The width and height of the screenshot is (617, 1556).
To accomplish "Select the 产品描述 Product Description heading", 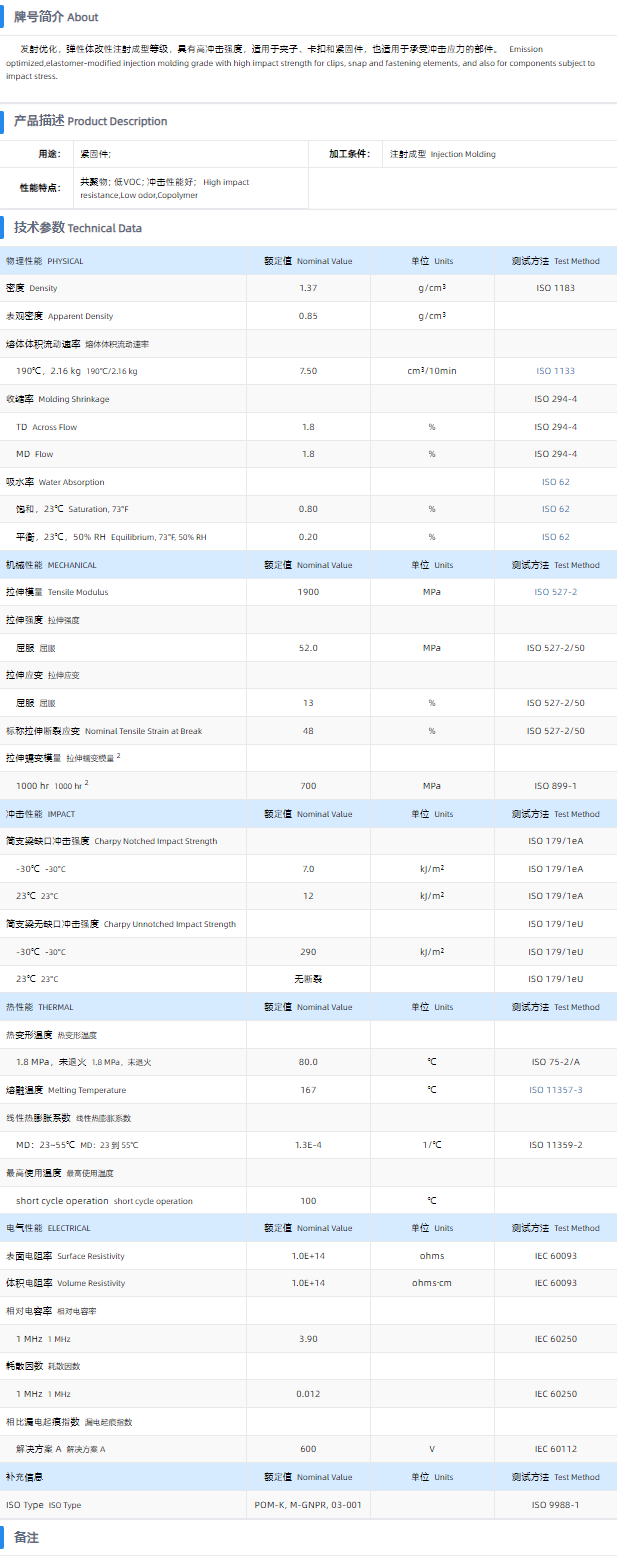I will click(90, 121).
